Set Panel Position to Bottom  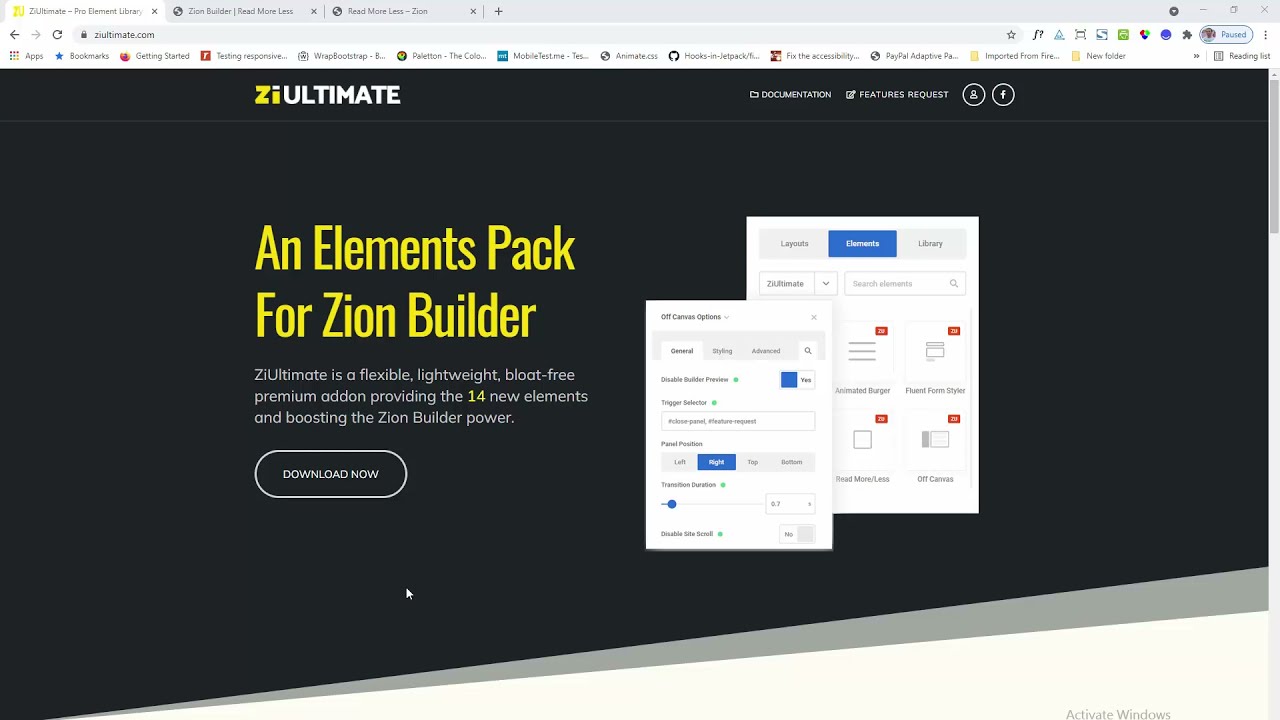coord(791,462)
